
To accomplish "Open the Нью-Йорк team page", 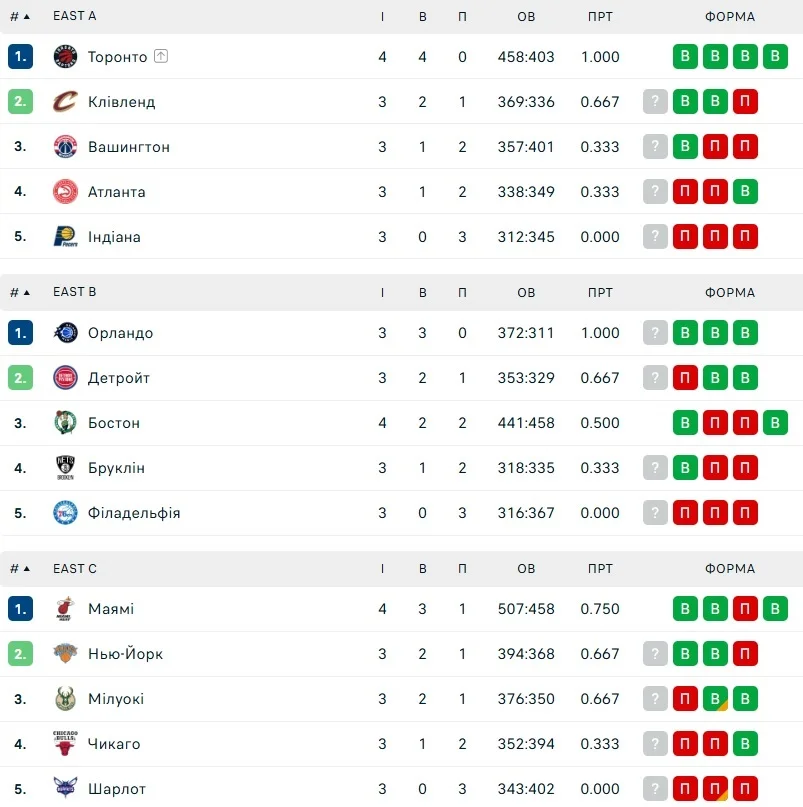I will point(125,654).
